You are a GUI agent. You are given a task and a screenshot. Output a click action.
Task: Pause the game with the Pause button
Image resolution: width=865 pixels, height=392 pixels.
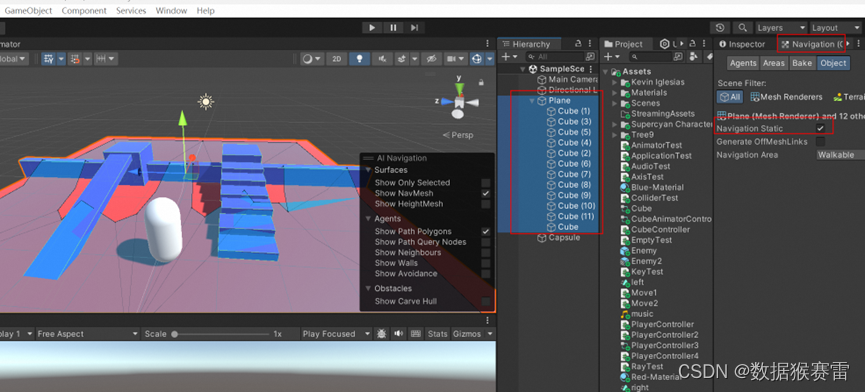393,28
